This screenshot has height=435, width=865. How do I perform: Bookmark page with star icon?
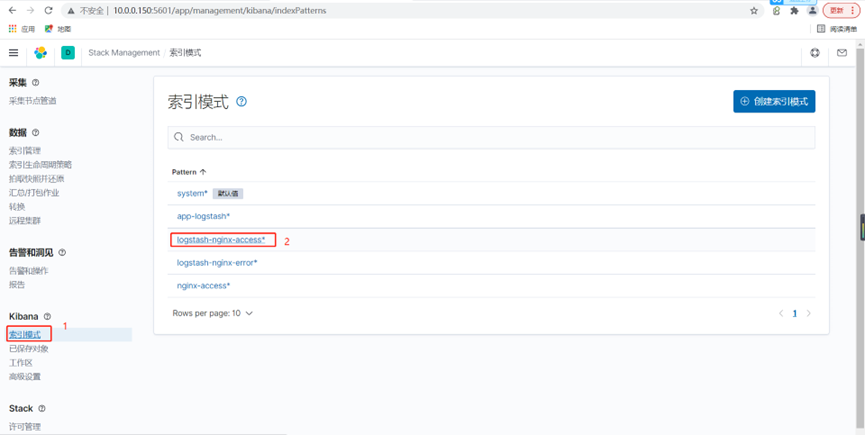pyautogui.click(x=754, y=10)
